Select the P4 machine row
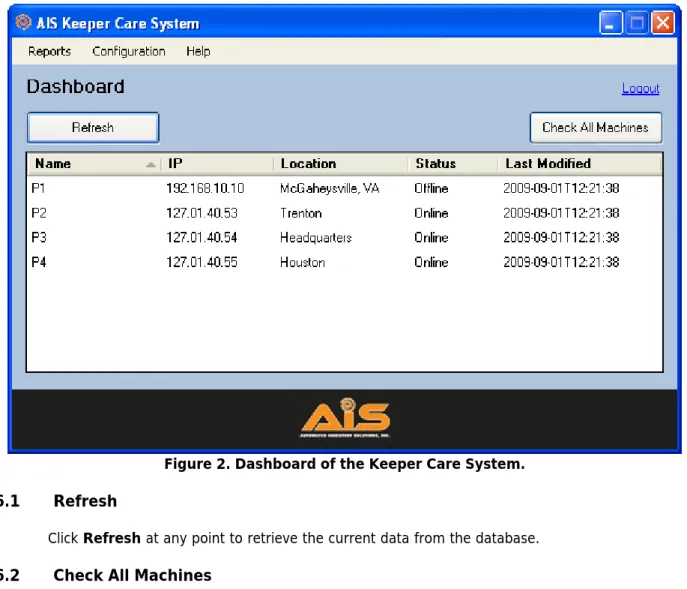 [344, 263]
